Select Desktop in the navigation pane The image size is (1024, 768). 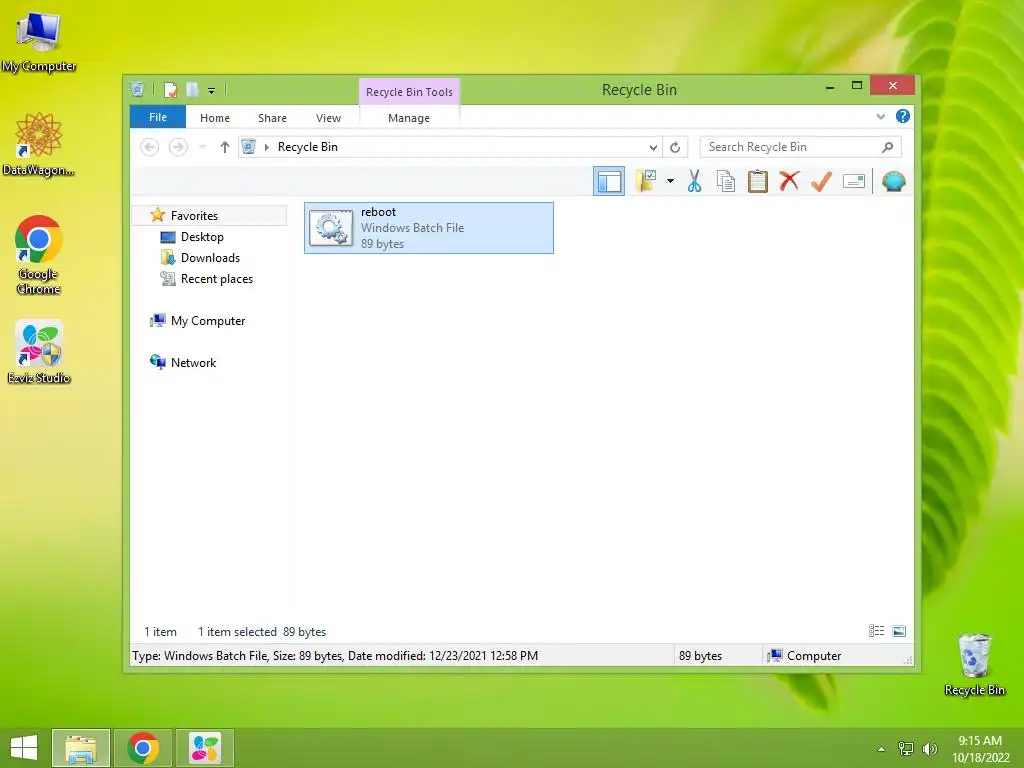point(202,237)
